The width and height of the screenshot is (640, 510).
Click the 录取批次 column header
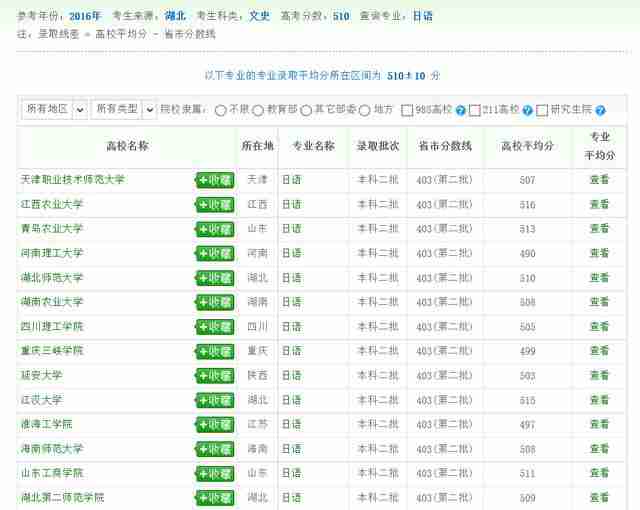click(x=378, y=146)
